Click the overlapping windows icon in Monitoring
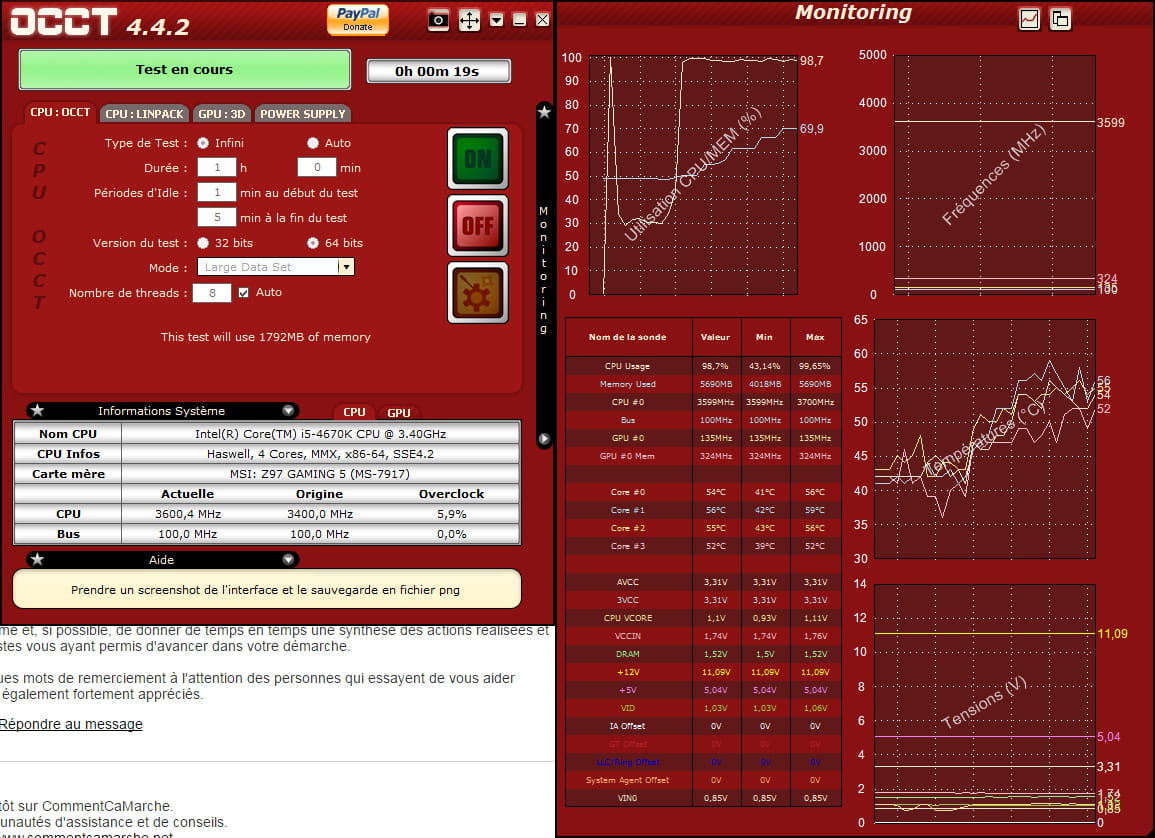This screenshot has width=1155, height=838. pyautogui.click(x=1059, y=19)
